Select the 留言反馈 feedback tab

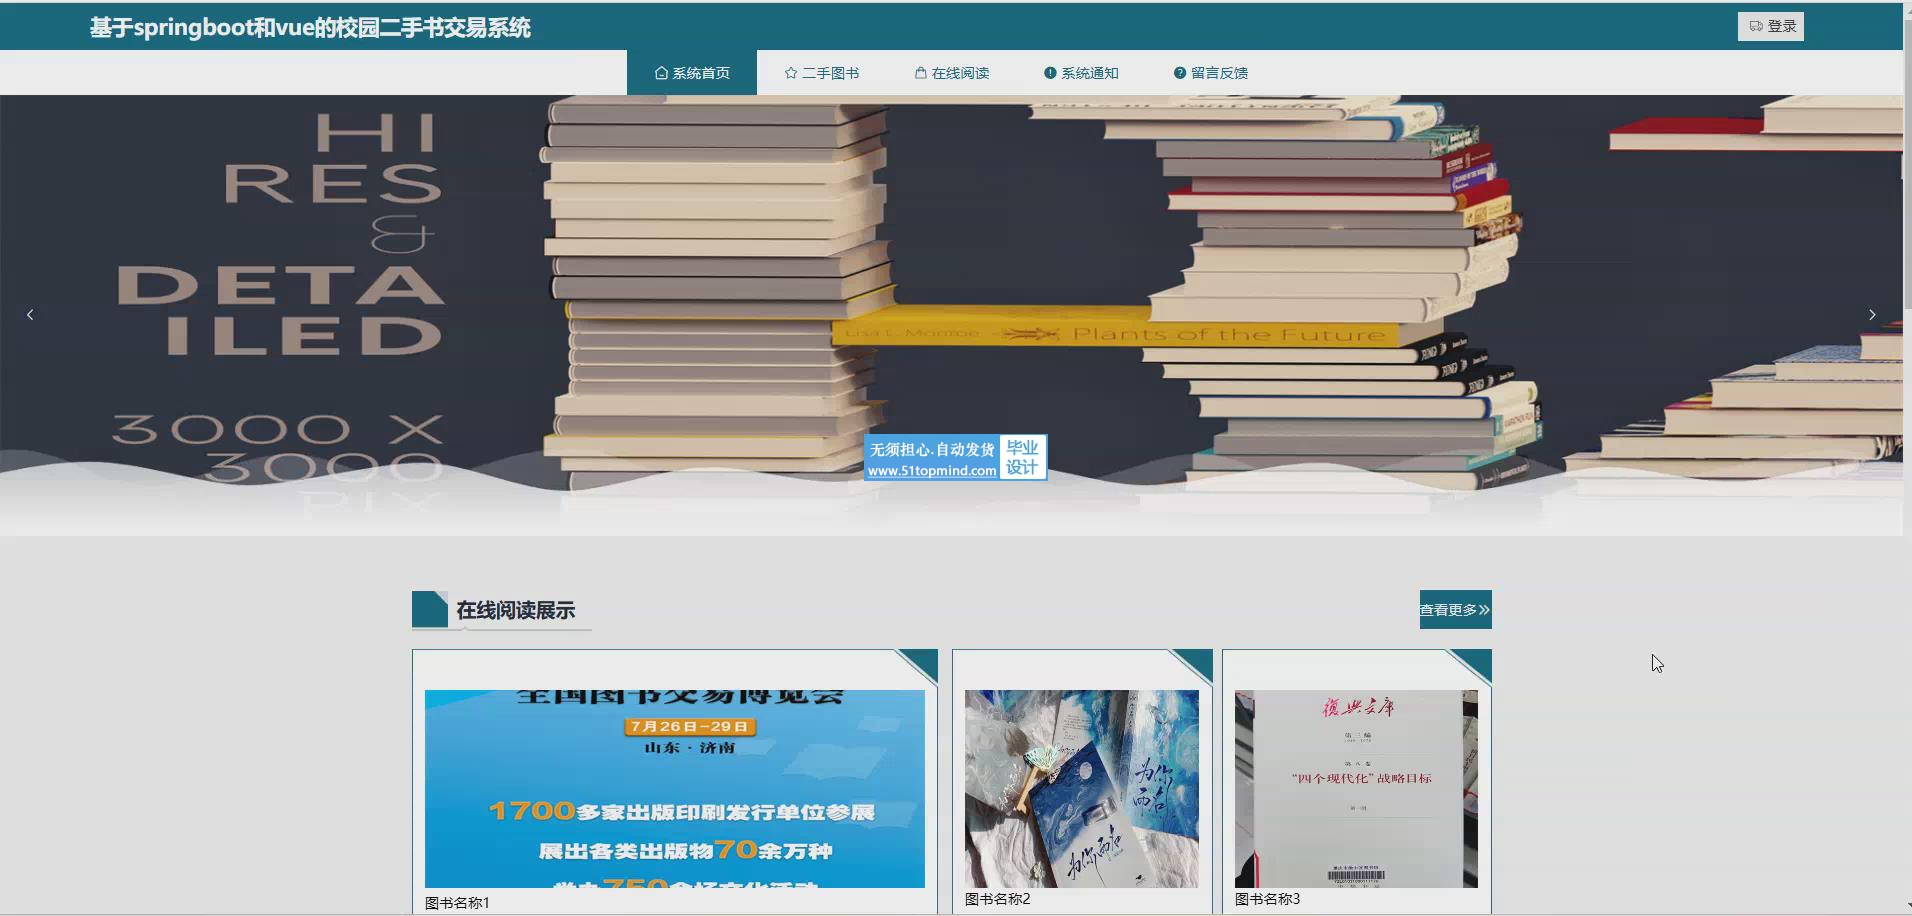pos(1211,73)
